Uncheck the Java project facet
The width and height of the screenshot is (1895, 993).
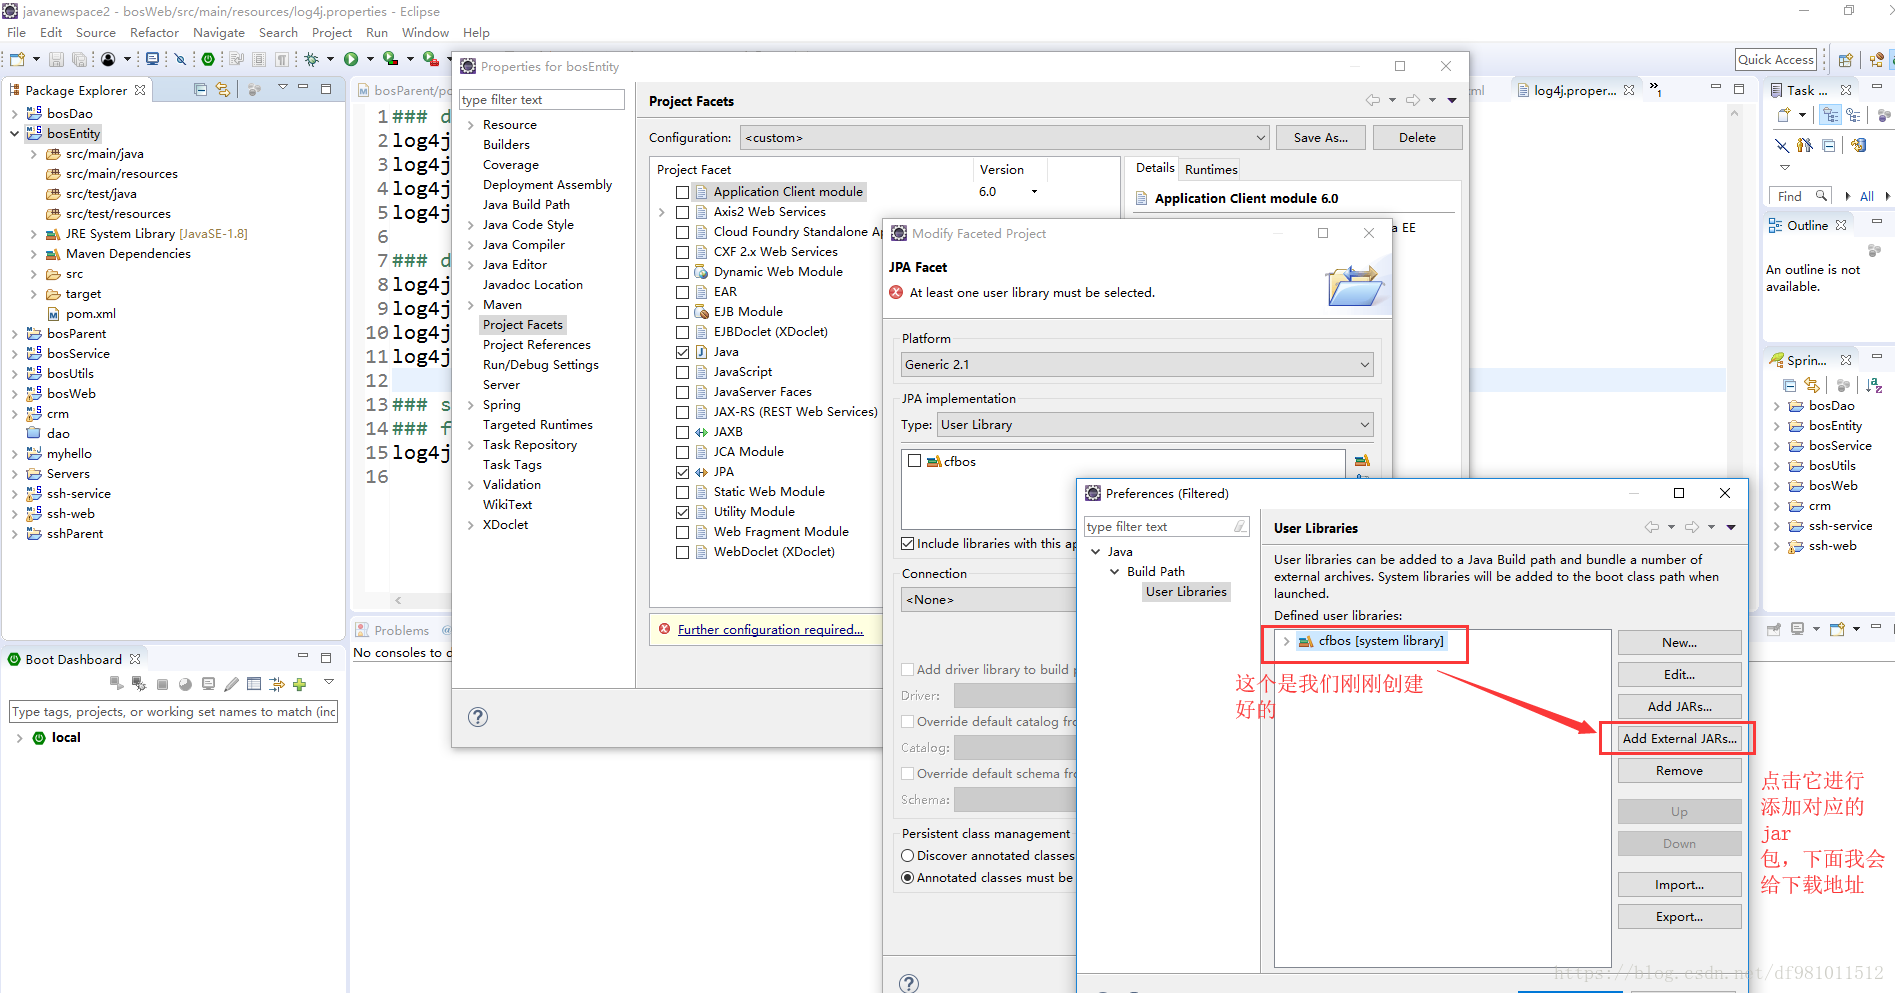coord(682,352)
